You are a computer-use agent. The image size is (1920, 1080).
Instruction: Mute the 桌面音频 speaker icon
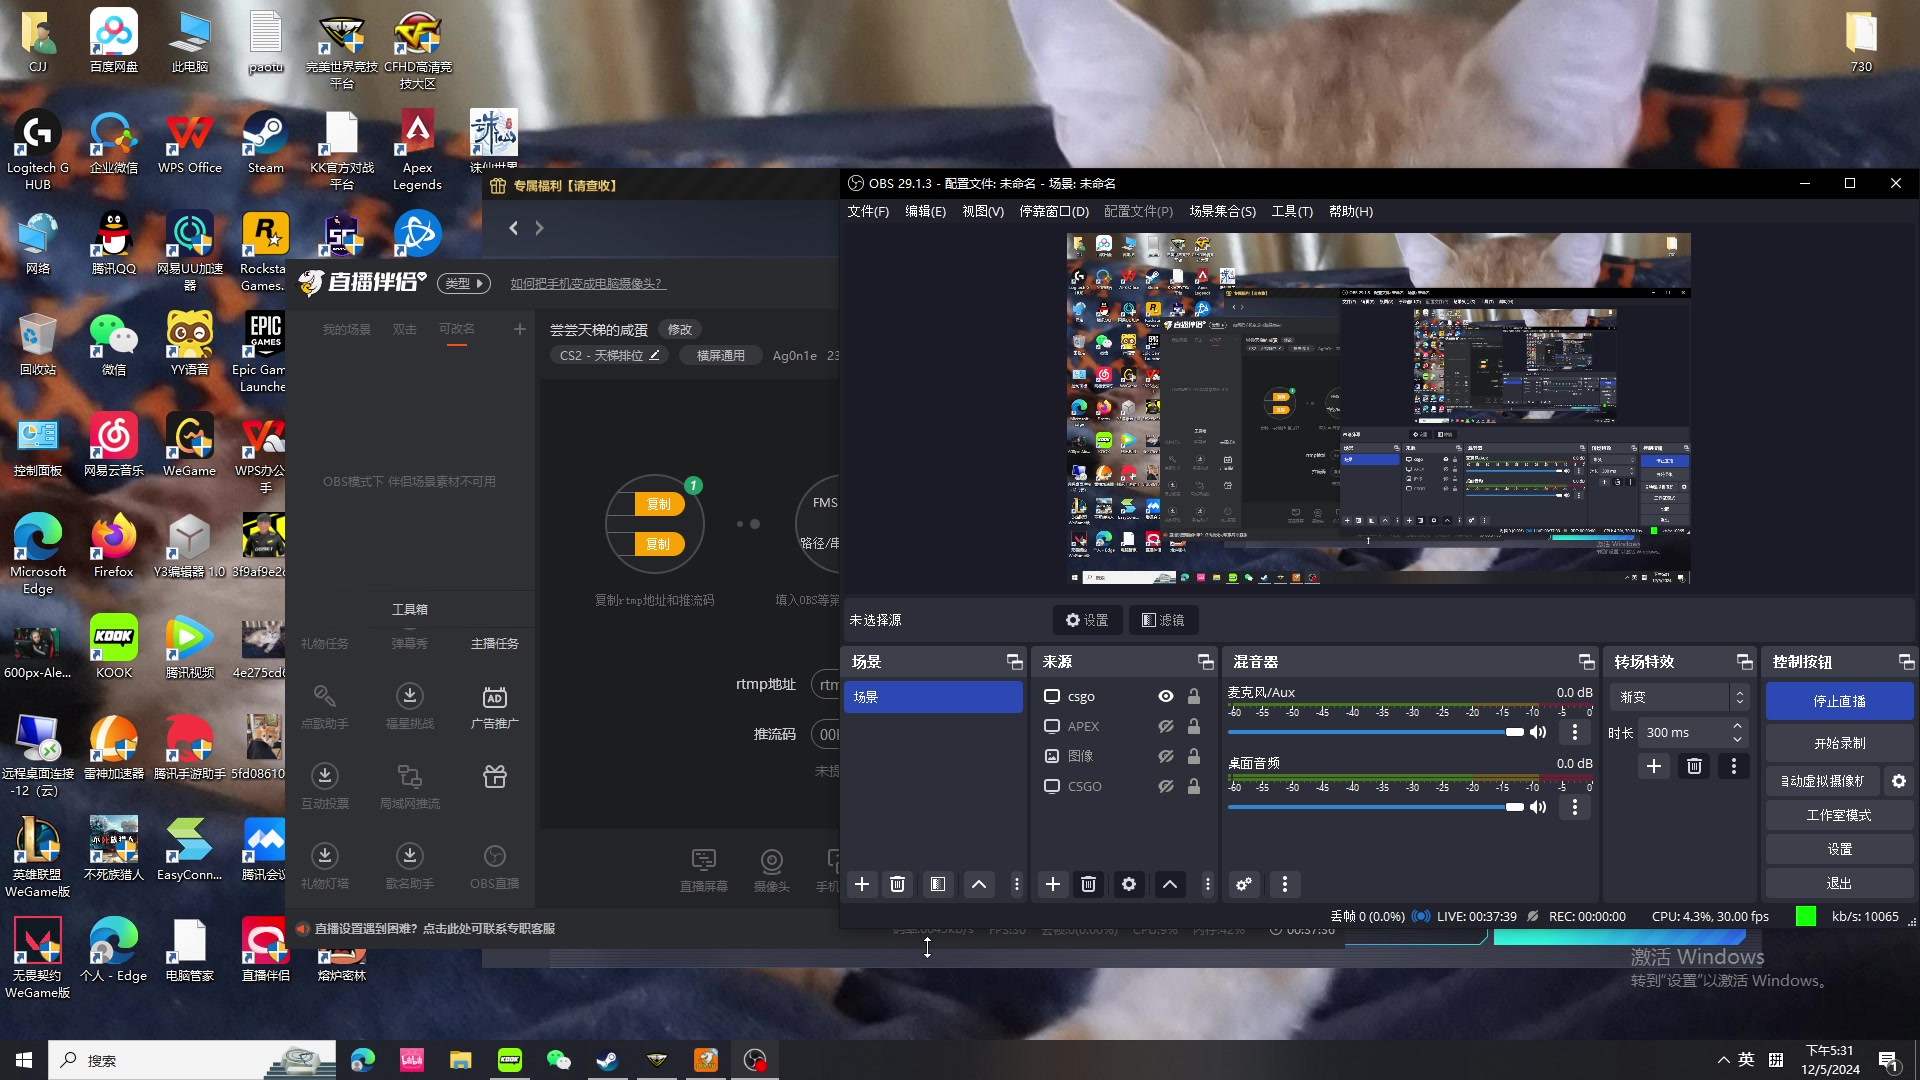click(x=1538, y=807)
